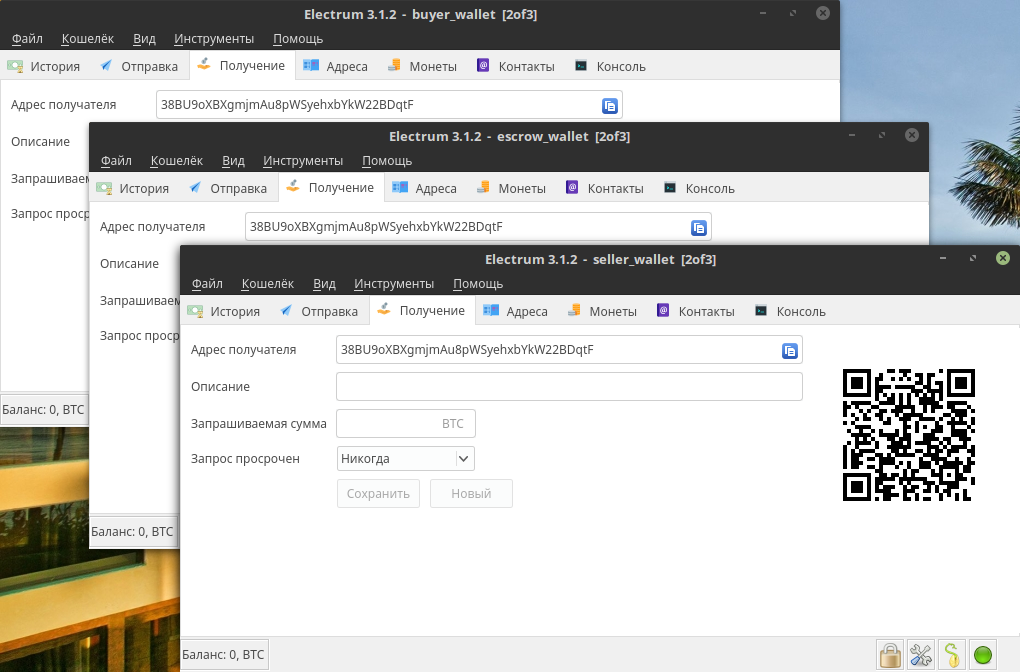Click the address field in seller_wallet window
This screenshot has height=672, width=1020.
coord(569,350)
